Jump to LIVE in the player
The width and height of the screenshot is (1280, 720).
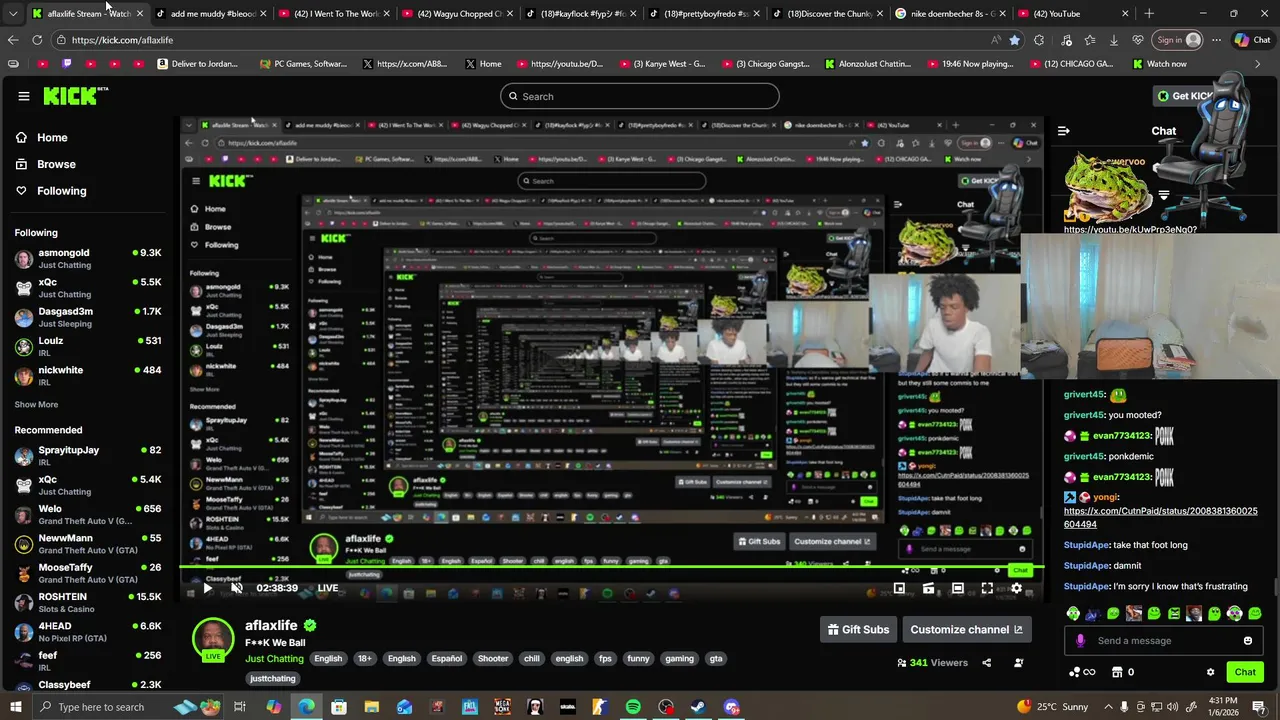(x=328, y=588)
